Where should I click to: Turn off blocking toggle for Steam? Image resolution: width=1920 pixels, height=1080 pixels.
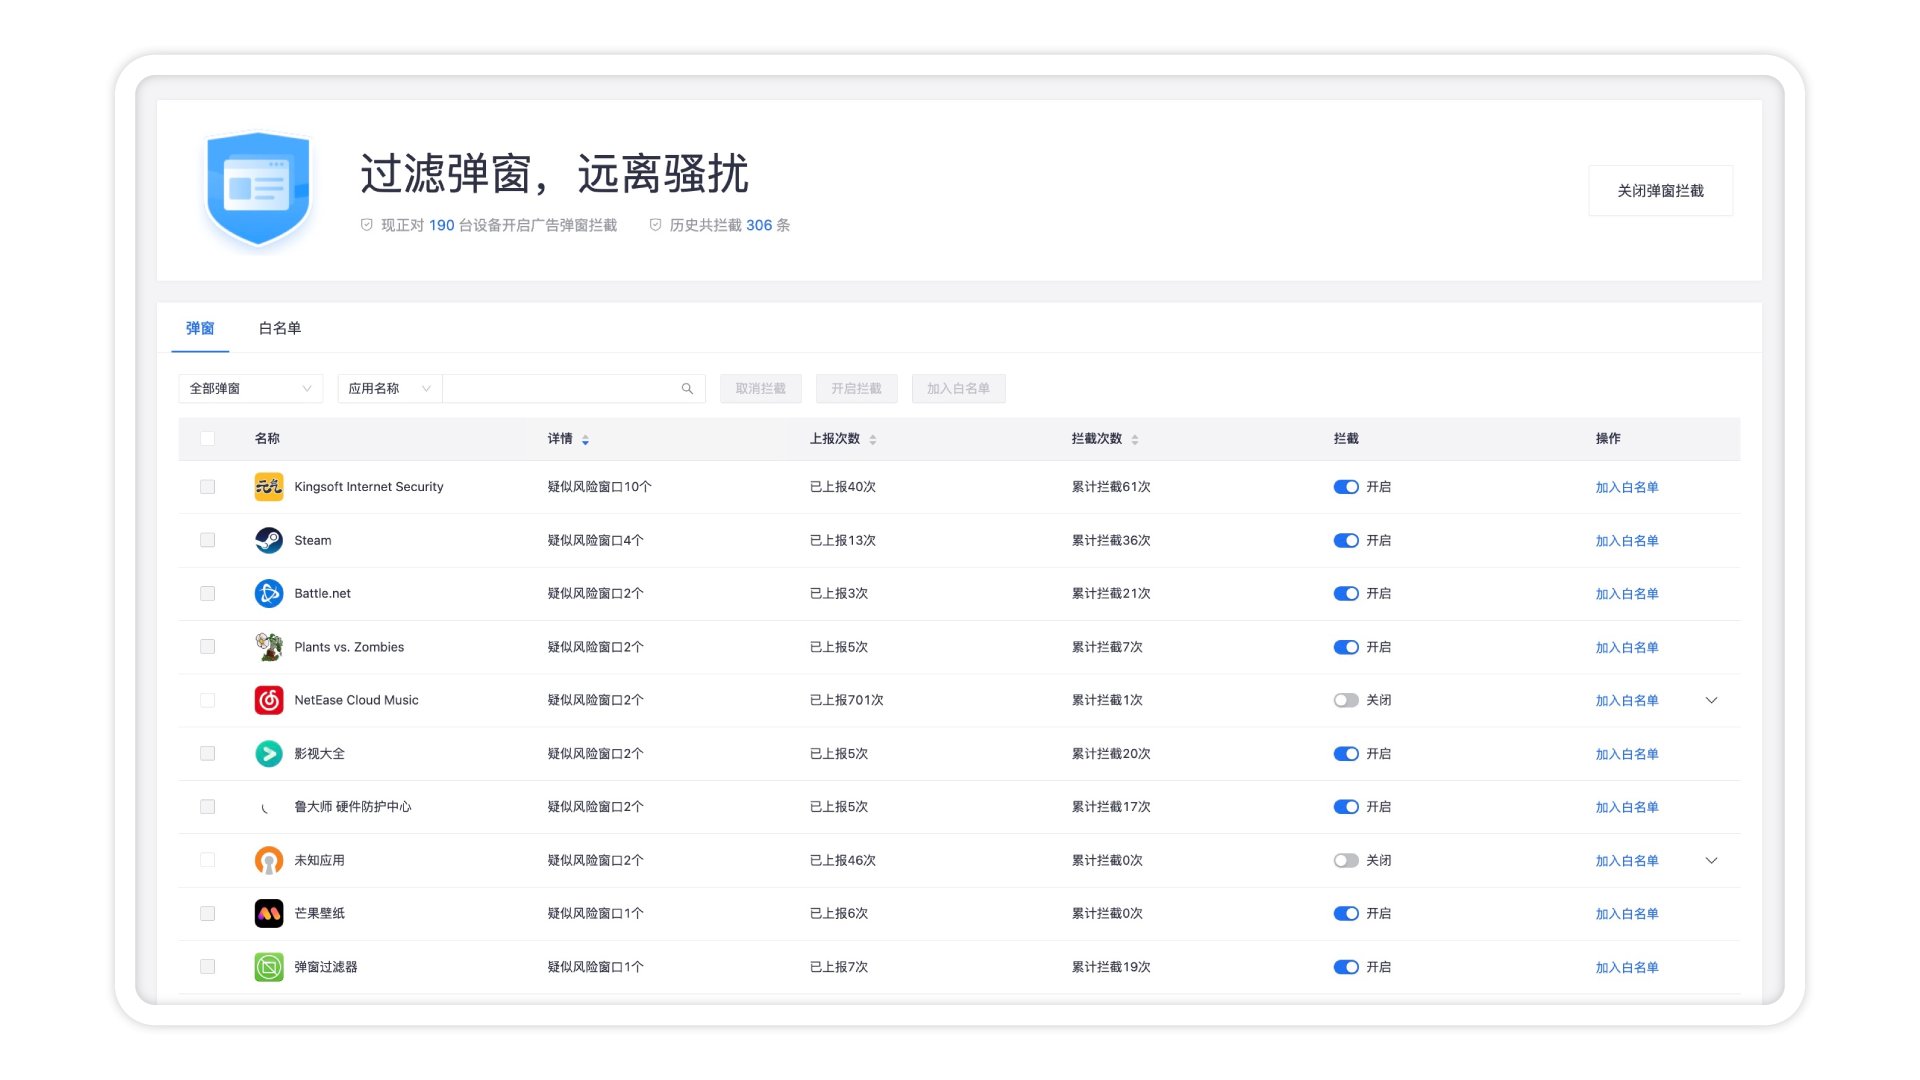click(x=1346, y=540)
